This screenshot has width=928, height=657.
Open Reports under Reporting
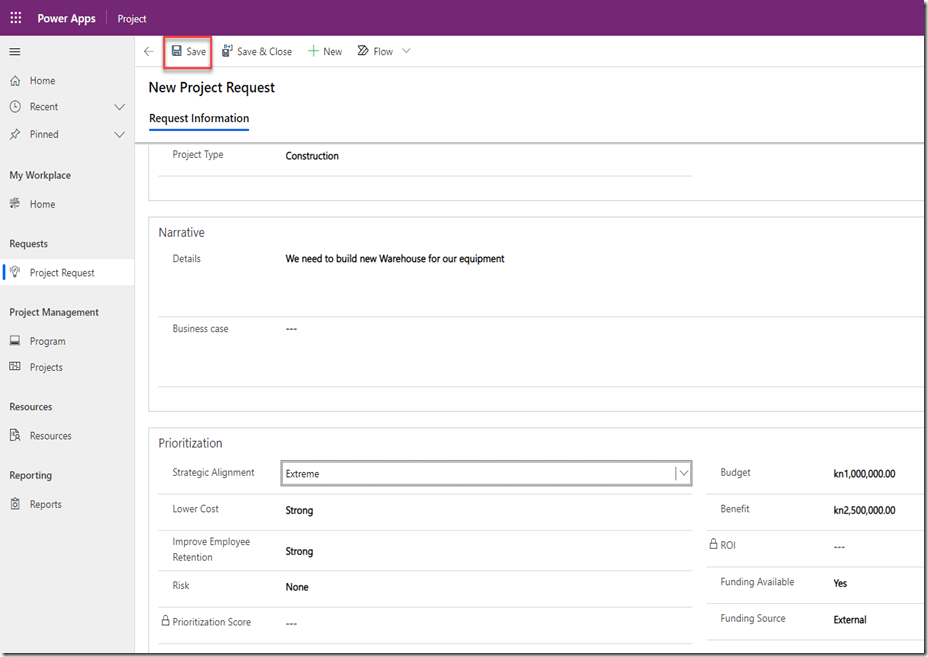pos(45,504)
